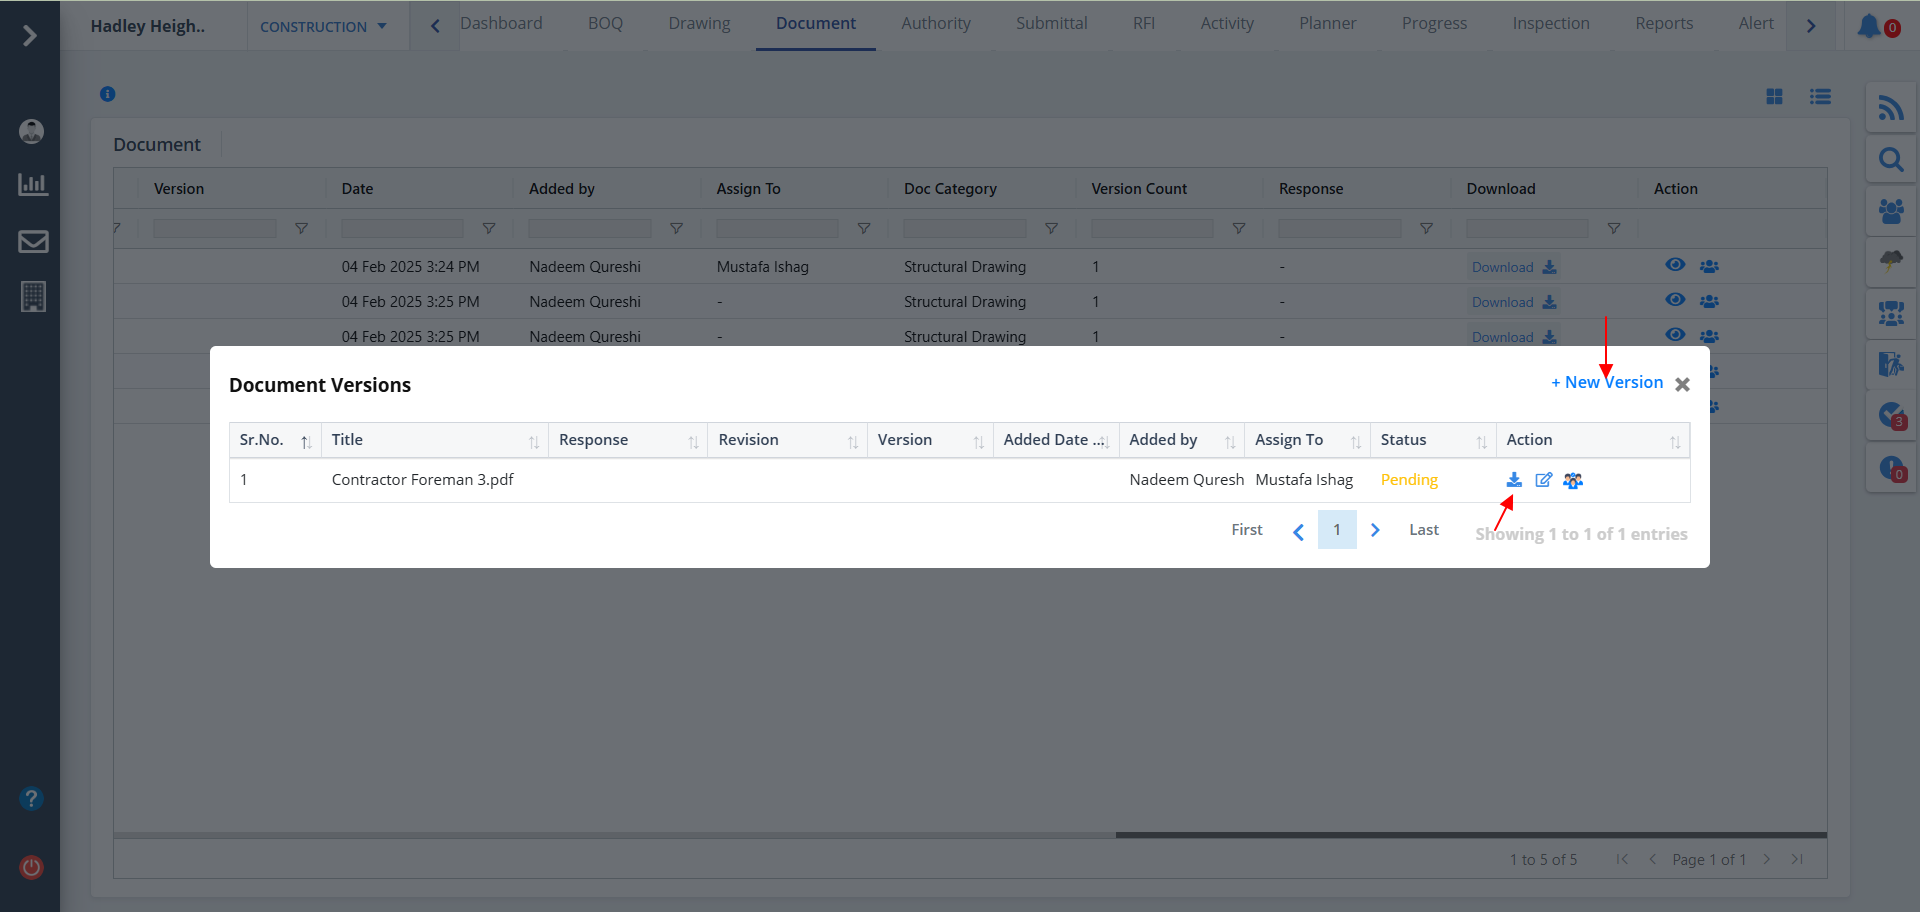Open the RSS feed icon in right sidebar
1920x912 pixels.
tap(1890, 108)
